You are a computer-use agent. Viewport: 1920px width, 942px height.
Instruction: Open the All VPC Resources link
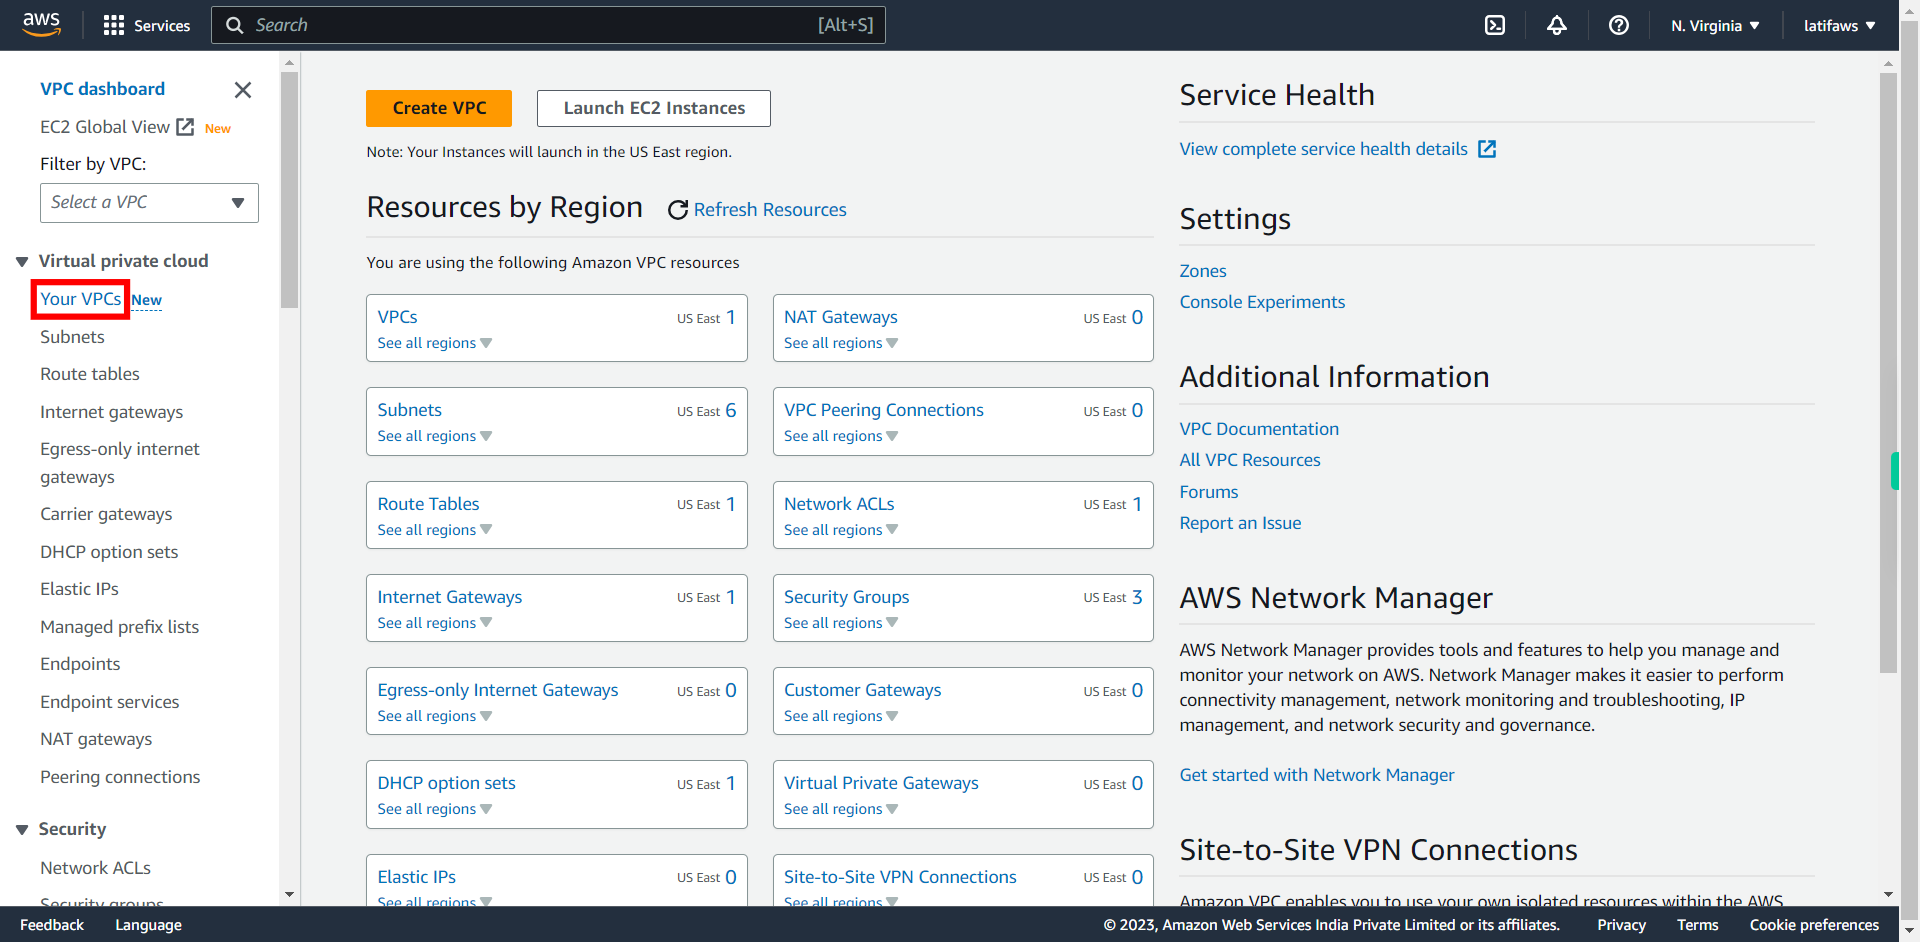tap(1250, 460)
